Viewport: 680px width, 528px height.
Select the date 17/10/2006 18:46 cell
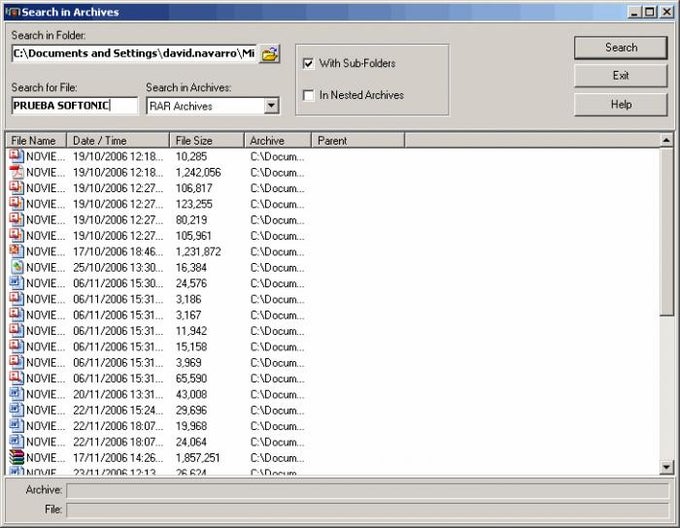[x=118, y=251]
